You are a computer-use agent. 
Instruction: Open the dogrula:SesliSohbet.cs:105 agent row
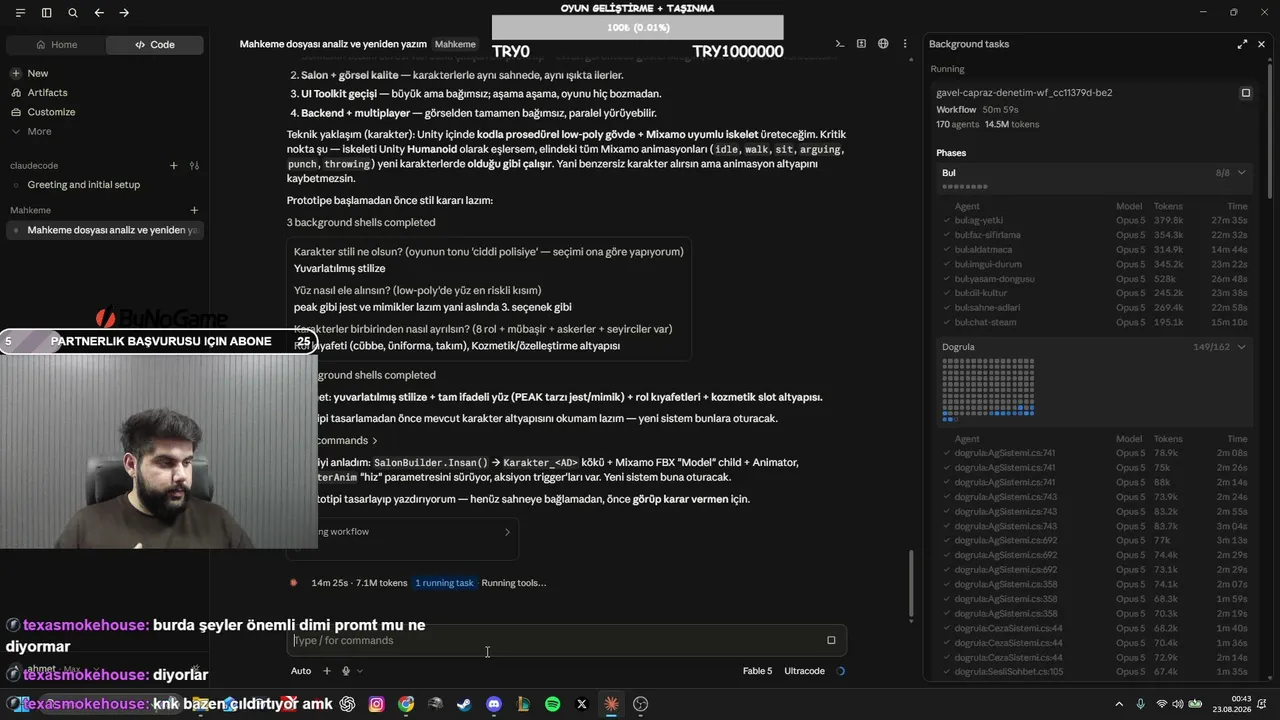click(1095, 672)
